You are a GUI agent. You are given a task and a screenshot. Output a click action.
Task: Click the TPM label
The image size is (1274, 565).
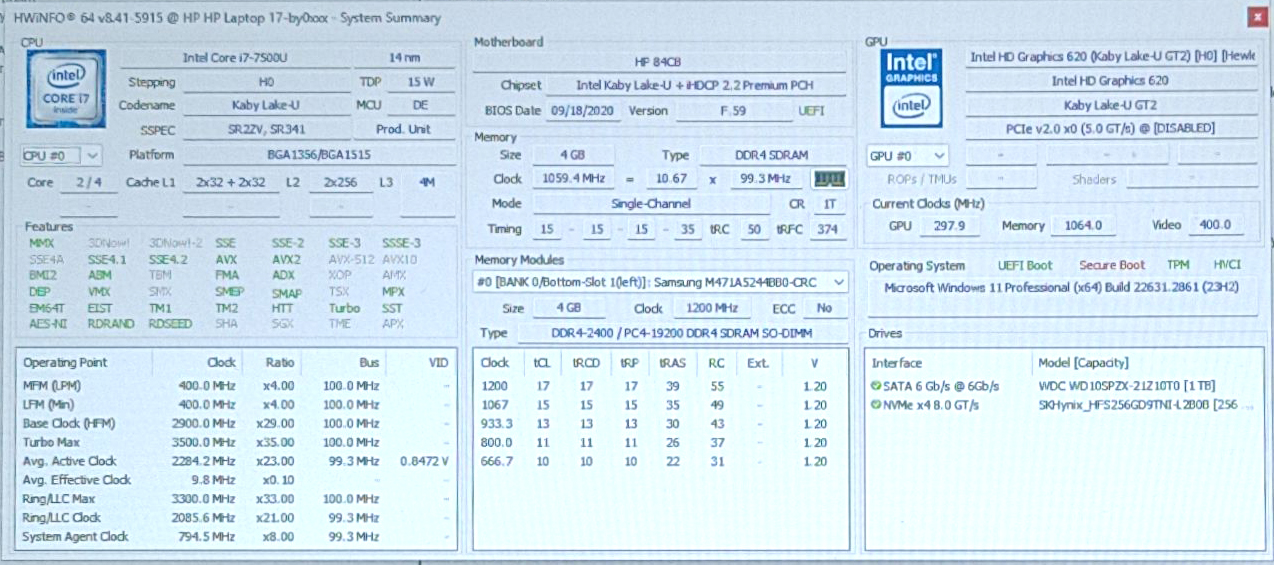click(x=1178, y=266)
